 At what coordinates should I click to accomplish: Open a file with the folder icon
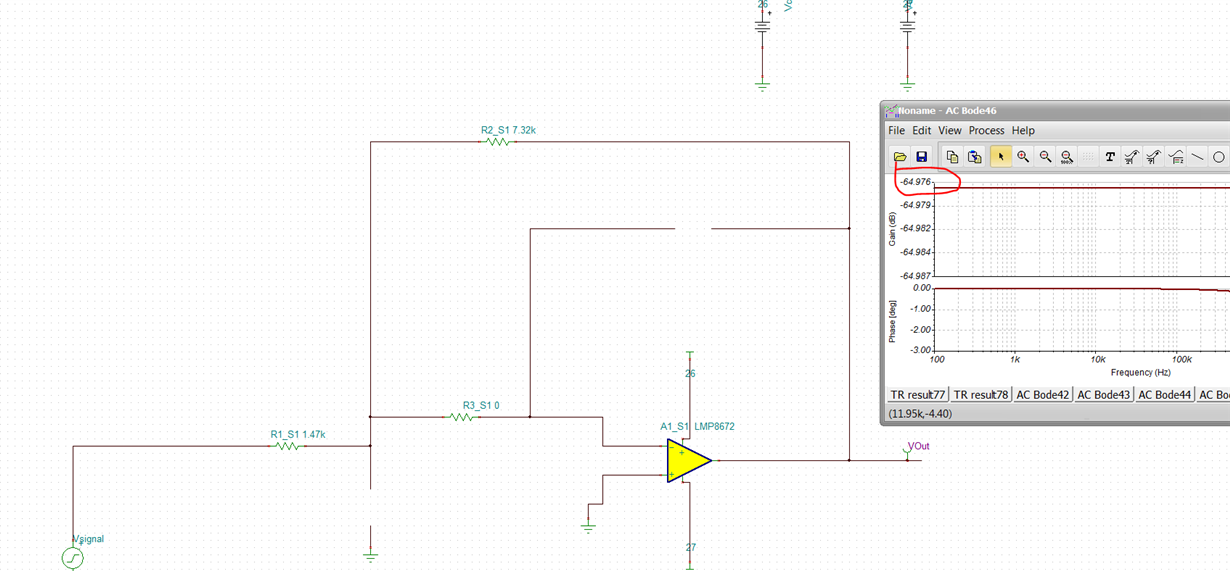(900, 157)
